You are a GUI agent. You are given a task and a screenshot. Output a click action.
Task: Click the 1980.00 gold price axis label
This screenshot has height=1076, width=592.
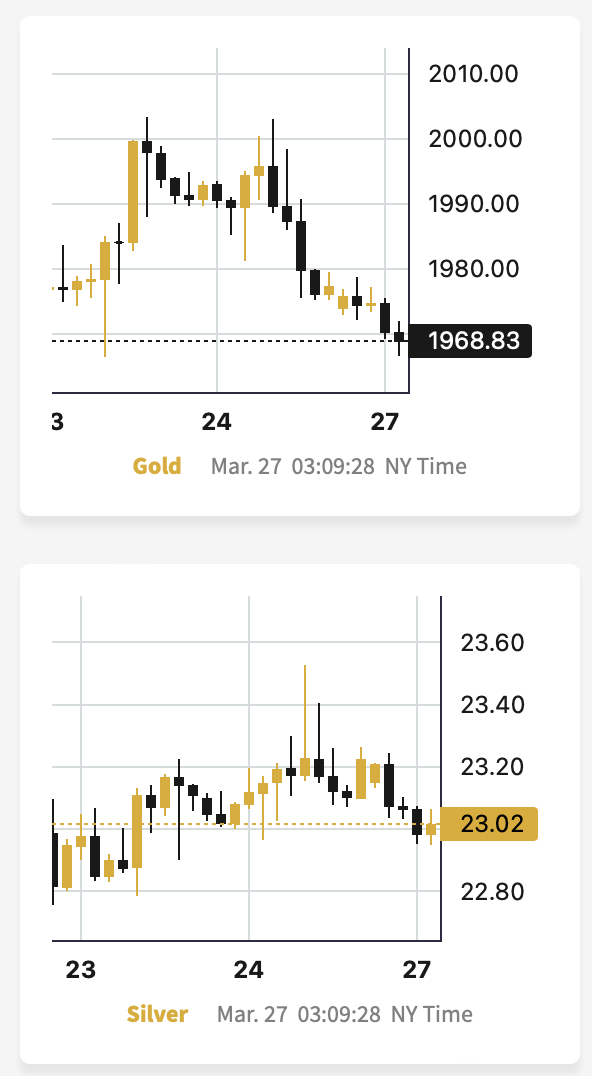[x=473, y=268]
